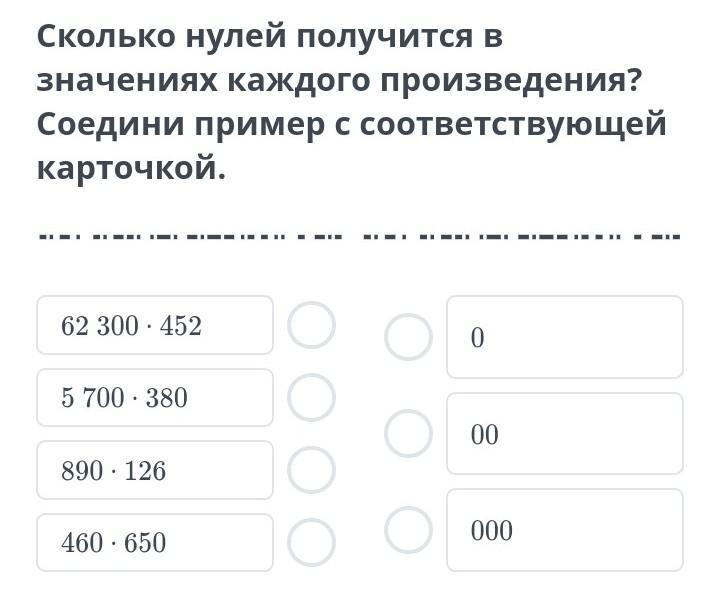Select the connector circle beside 5 700 · 380

[311, 398]
